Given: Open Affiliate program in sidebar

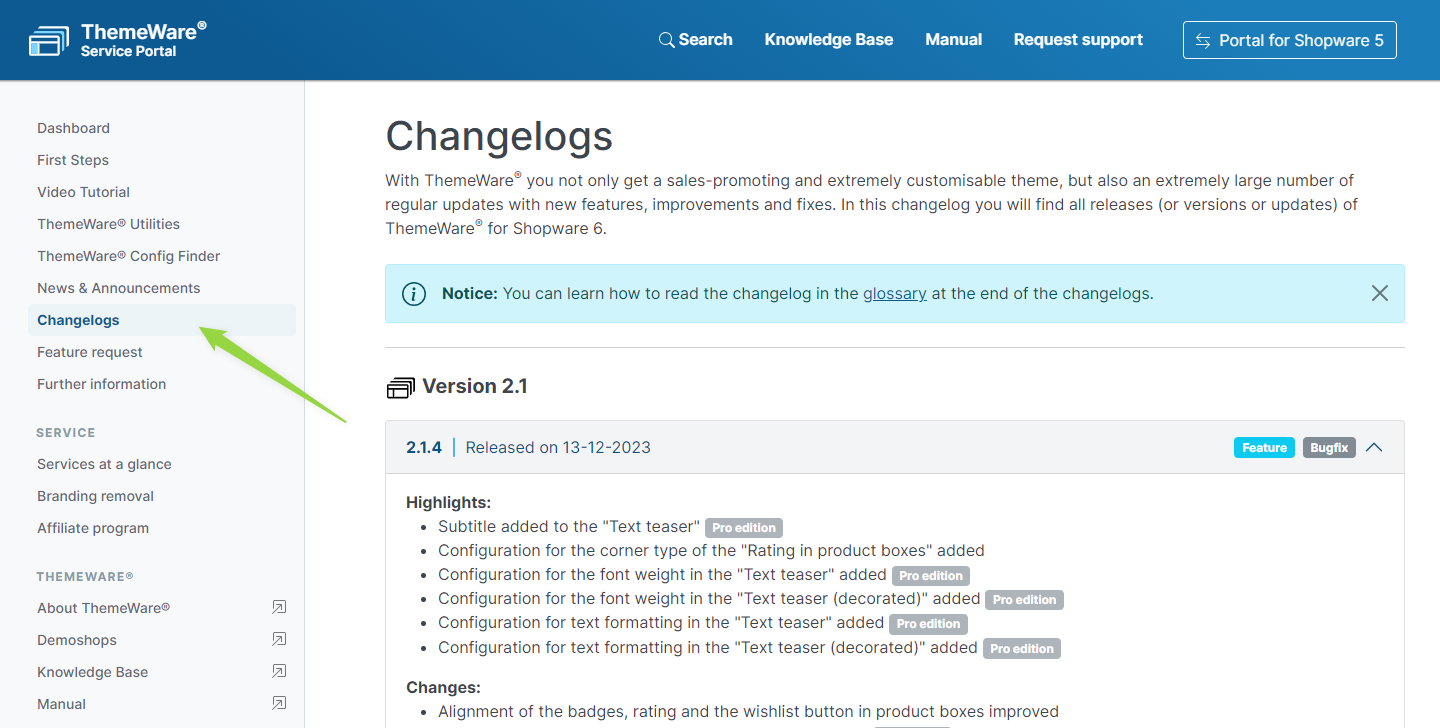Looking at the screenshot, I should click(x=93, y=528).
